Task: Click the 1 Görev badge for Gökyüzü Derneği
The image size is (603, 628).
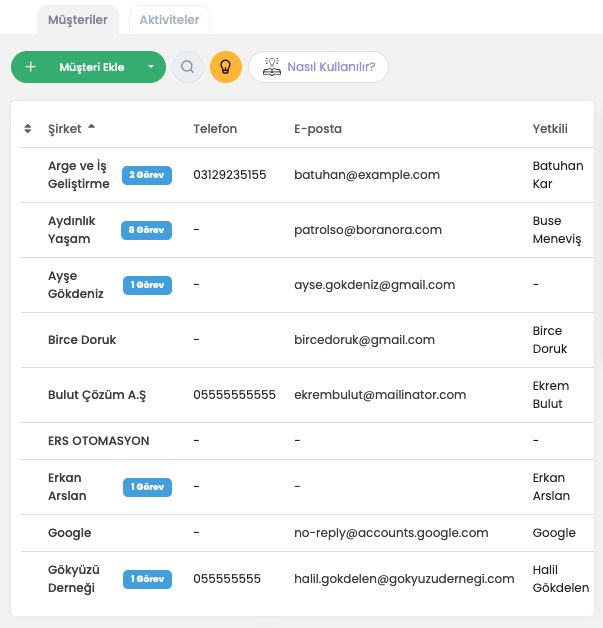Action: coord(147,579)
